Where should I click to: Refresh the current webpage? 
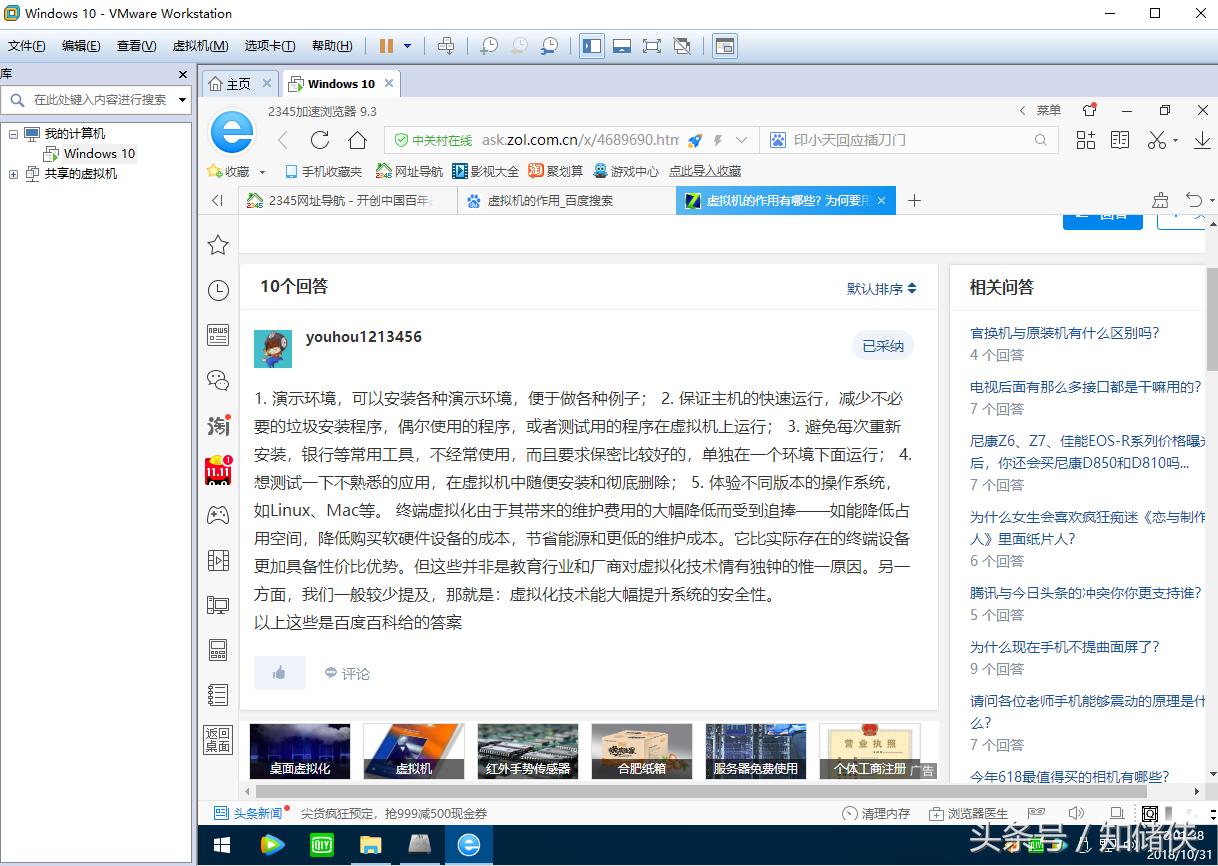tap(318, 140)
